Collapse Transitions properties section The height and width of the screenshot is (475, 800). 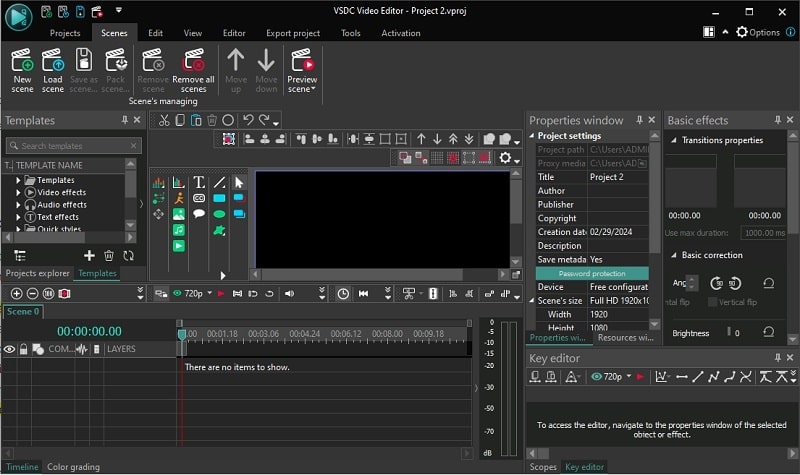coord(673,140)
